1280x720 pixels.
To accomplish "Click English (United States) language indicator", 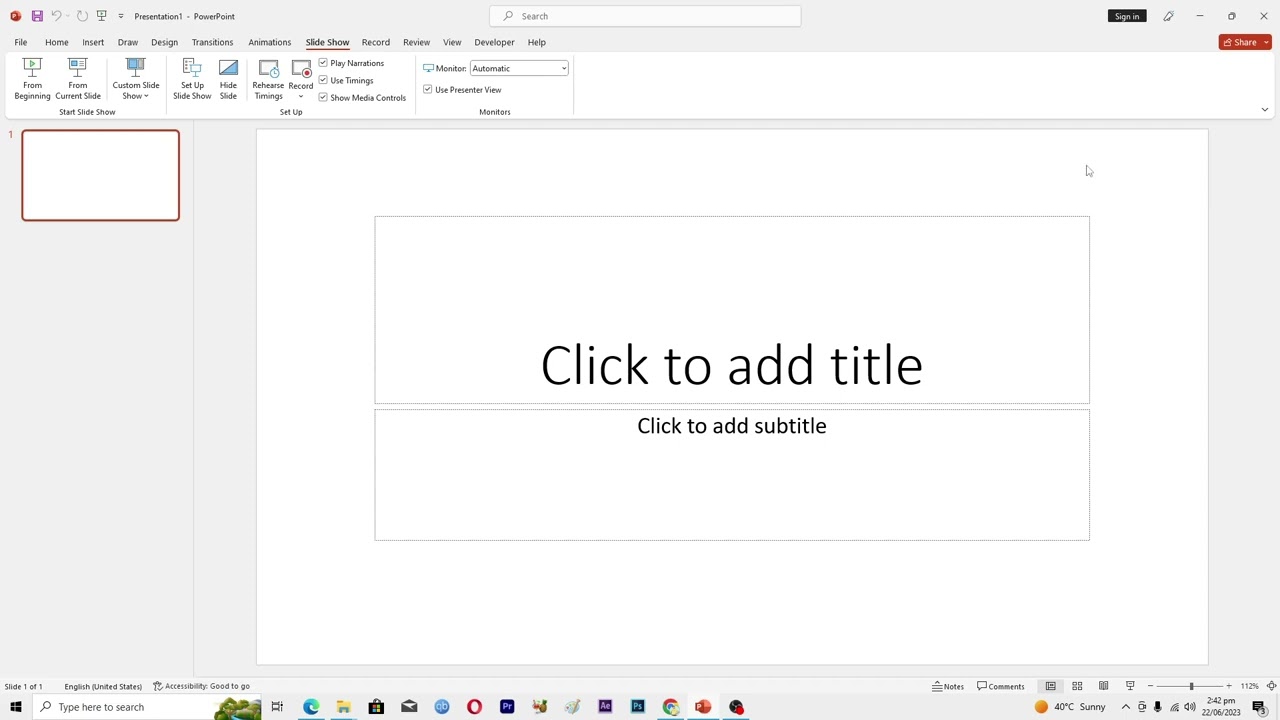I will pos(103,686).
